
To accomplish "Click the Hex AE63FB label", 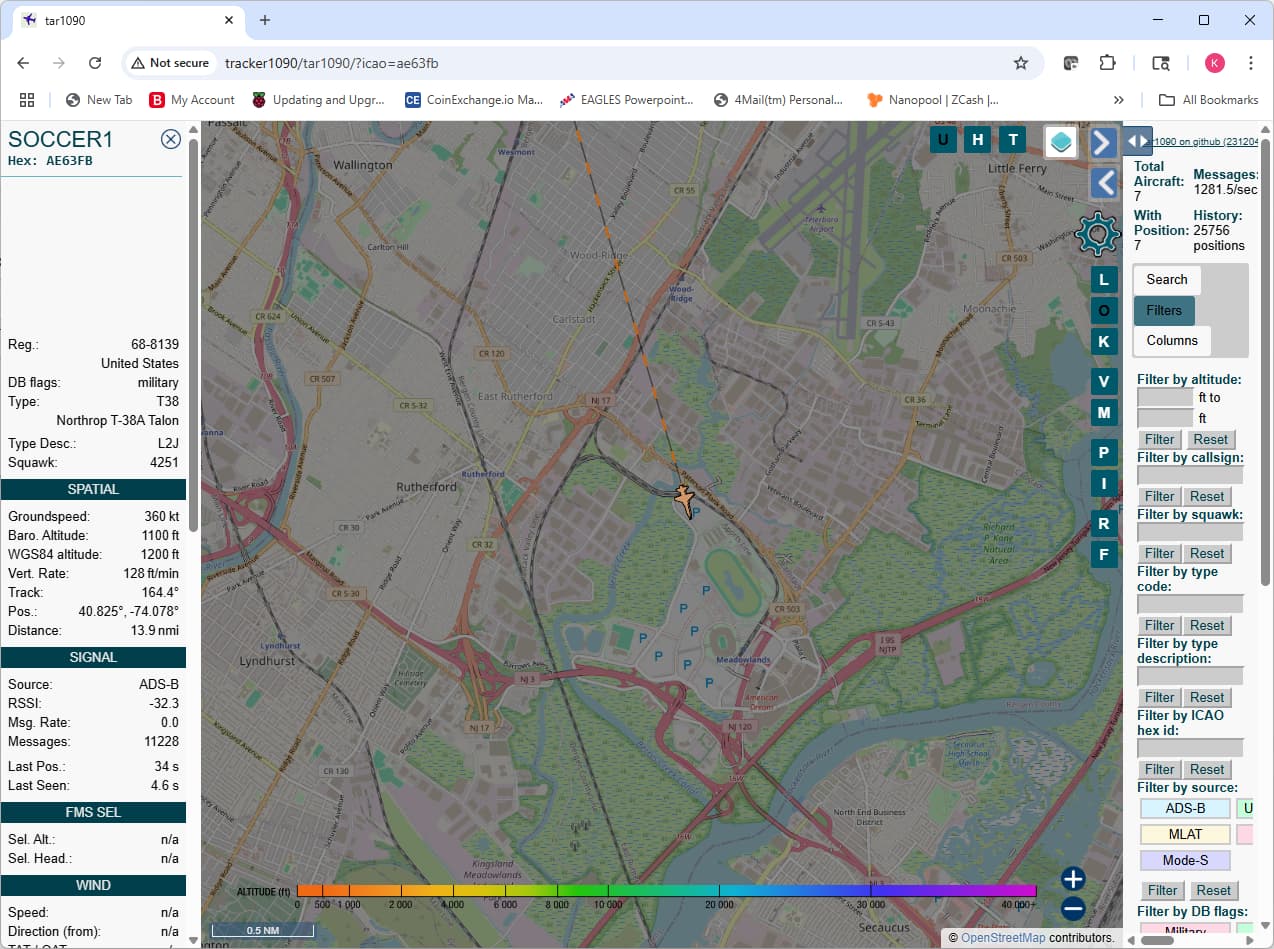I will (x=50, y=161).
